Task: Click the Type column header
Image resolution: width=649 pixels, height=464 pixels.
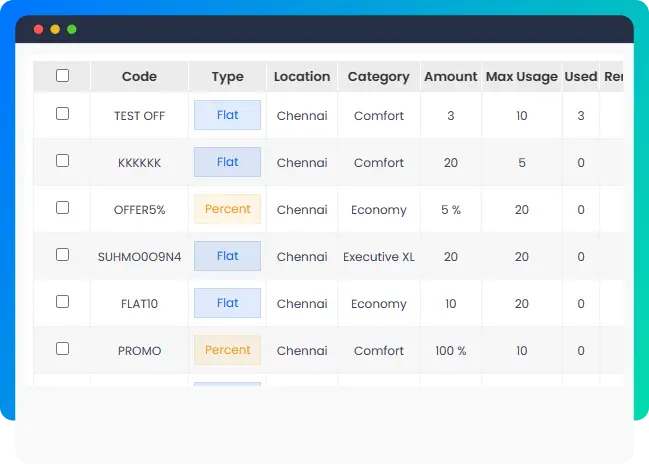Action: point(228,77)
